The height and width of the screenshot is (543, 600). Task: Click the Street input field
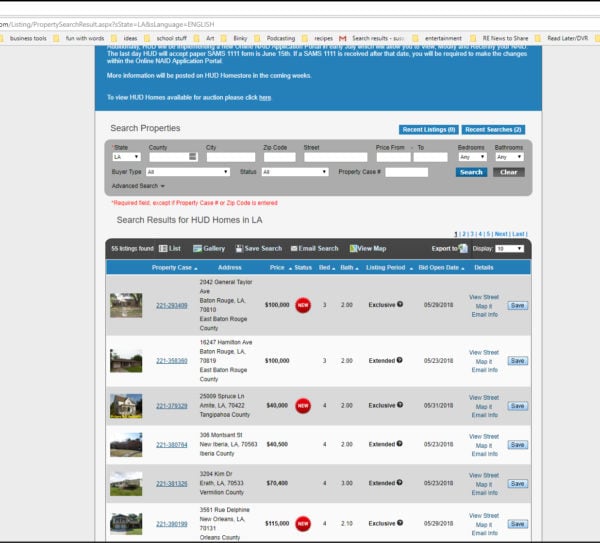(x=336, y=157)
